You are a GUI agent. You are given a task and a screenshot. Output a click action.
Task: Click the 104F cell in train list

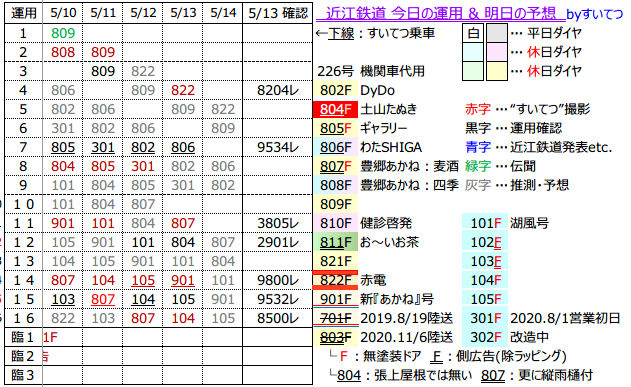pyautogui.click(x=485, y=280)
